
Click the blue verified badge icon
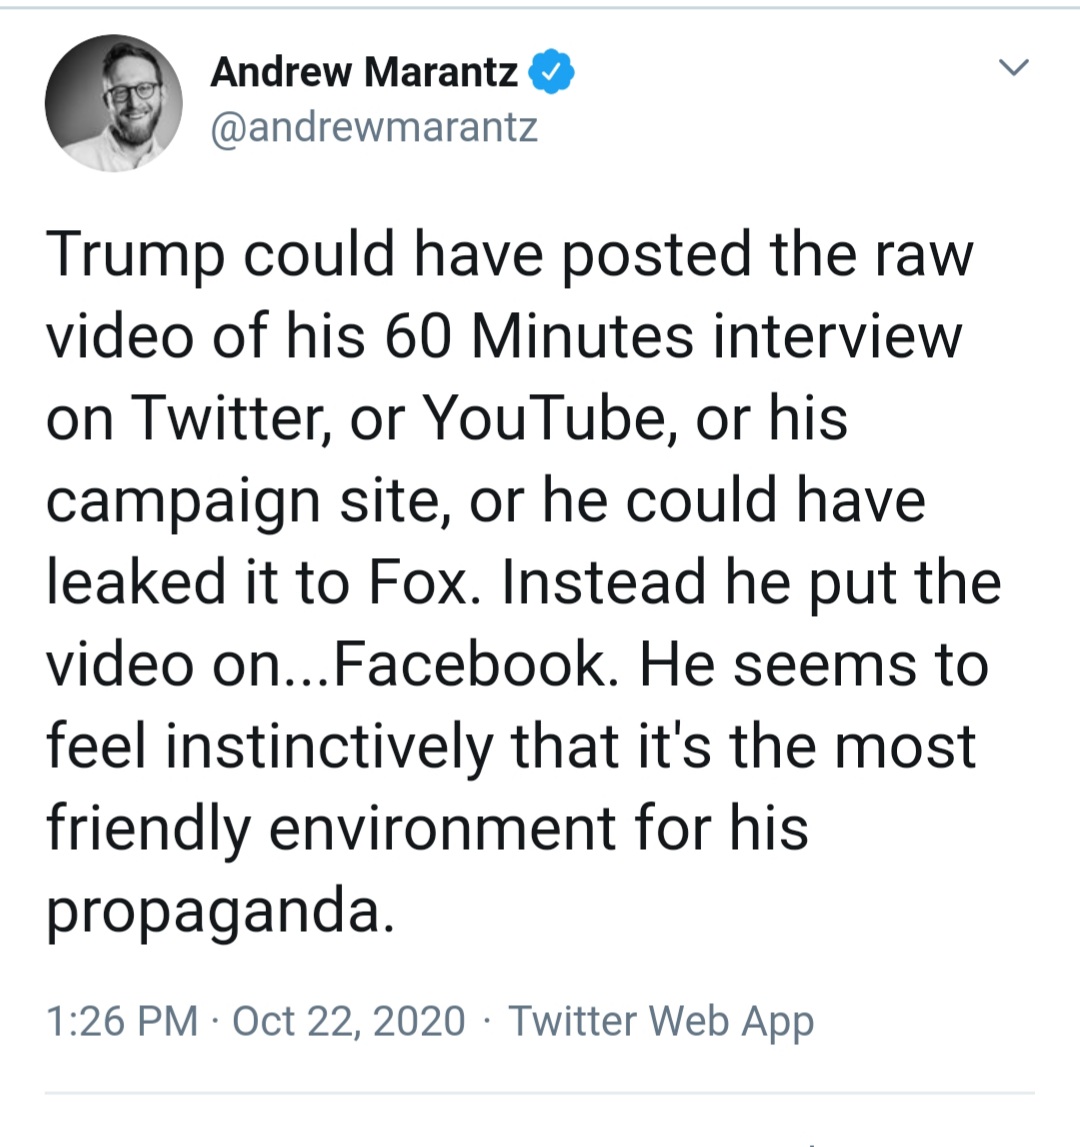point(552,72)
